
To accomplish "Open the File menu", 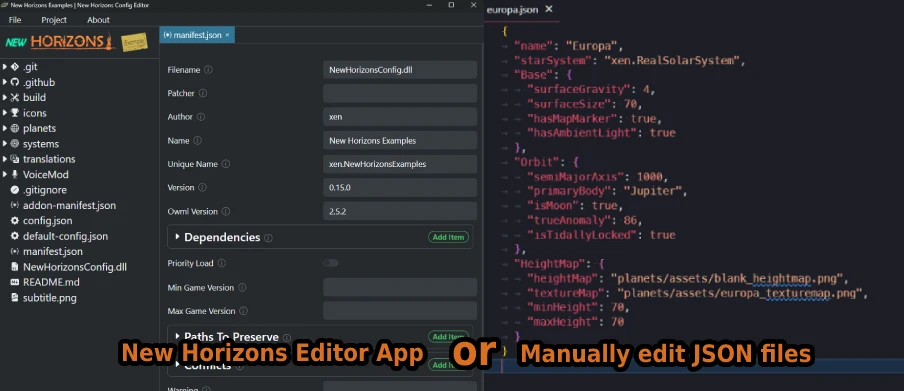I will 15,20.
